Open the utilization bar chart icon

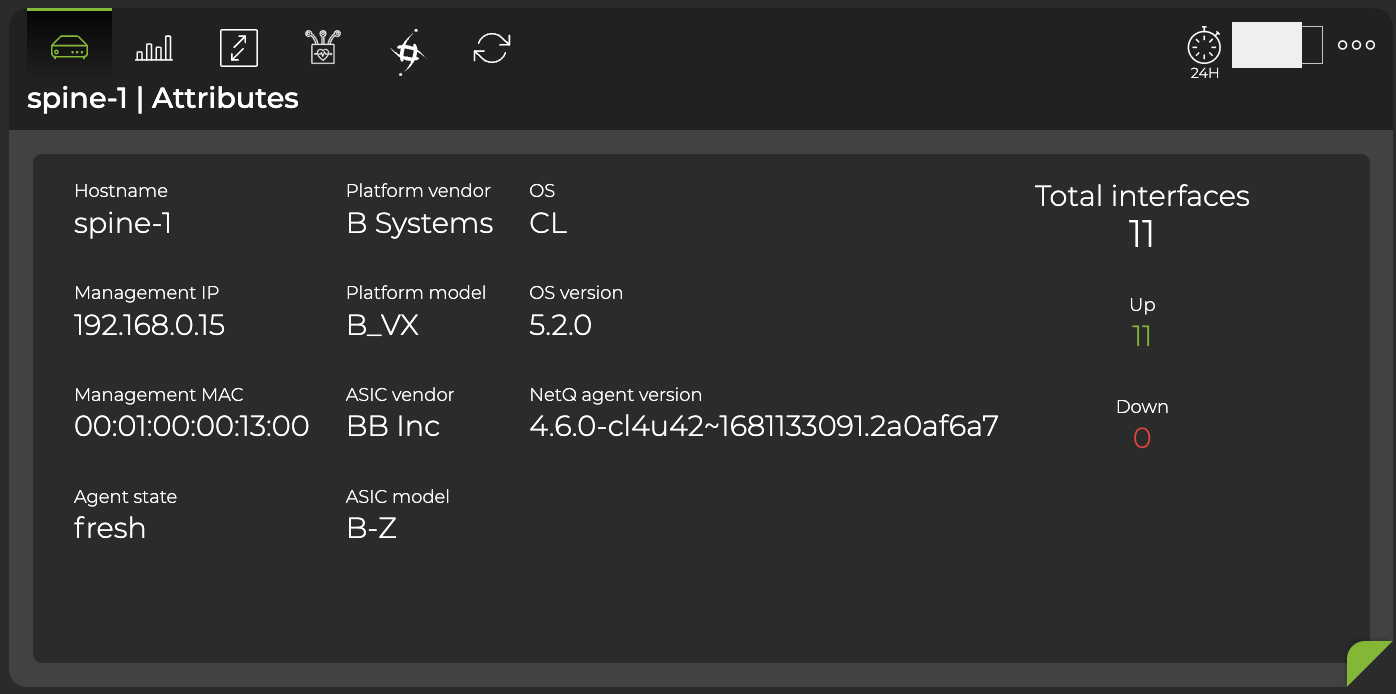click(153, 45)
